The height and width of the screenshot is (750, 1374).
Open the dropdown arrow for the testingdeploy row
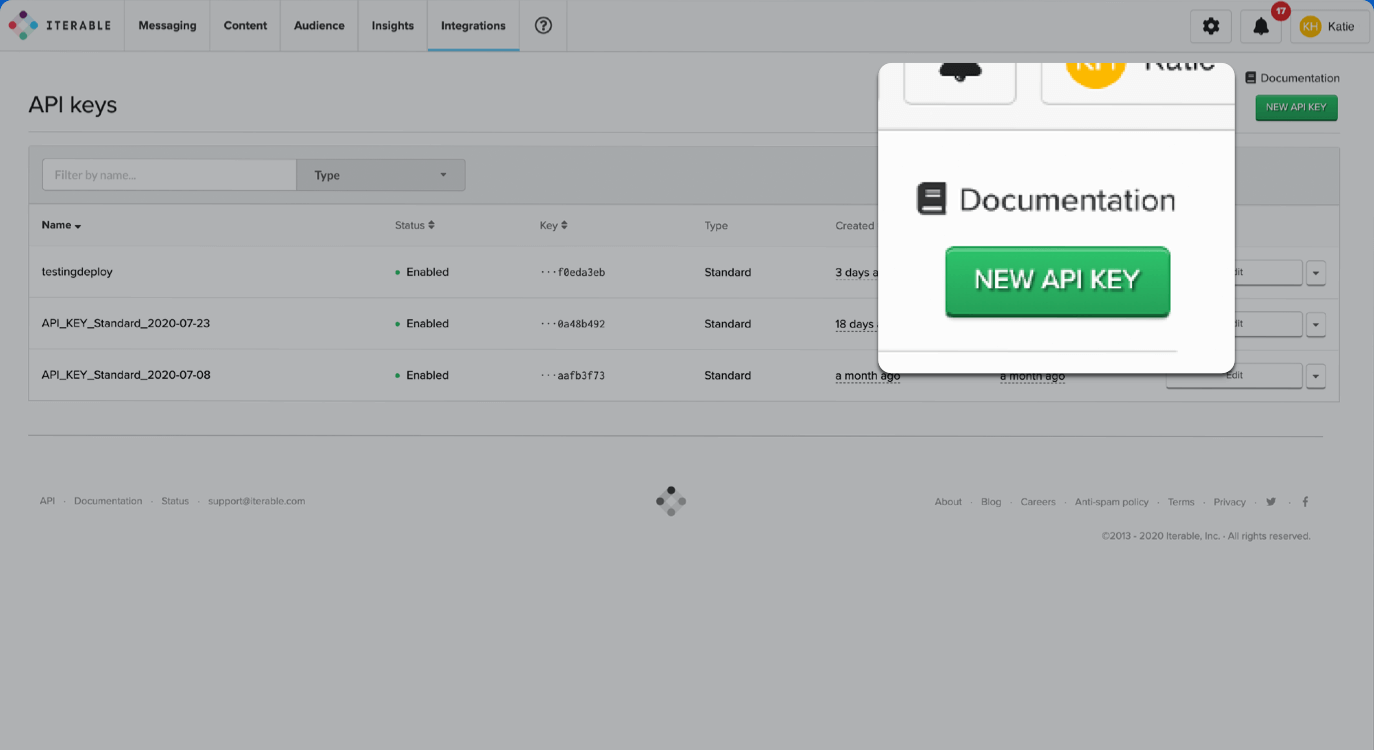[x=1316, y=272]
